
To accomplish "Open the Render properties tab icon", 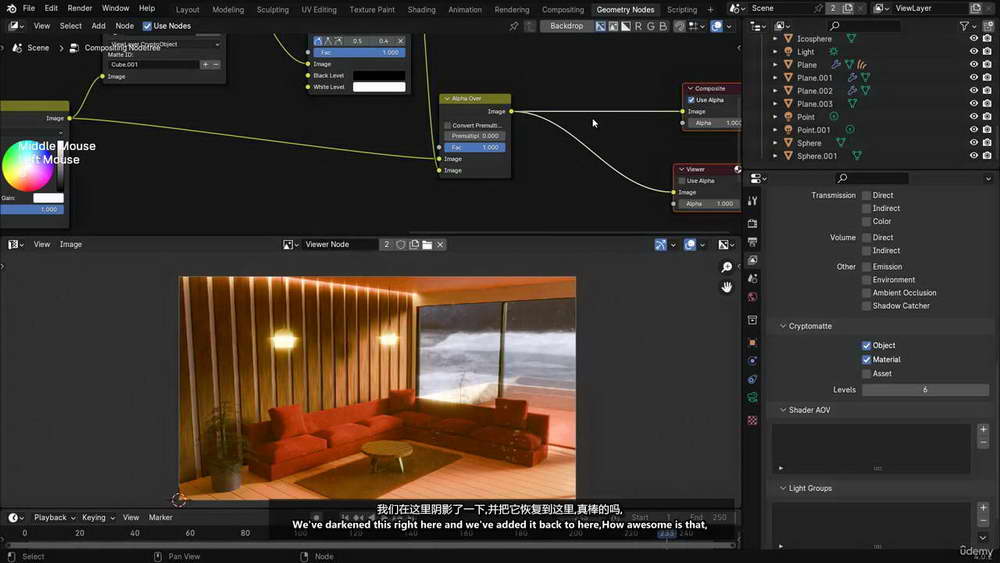I will (x=753, y=224).
